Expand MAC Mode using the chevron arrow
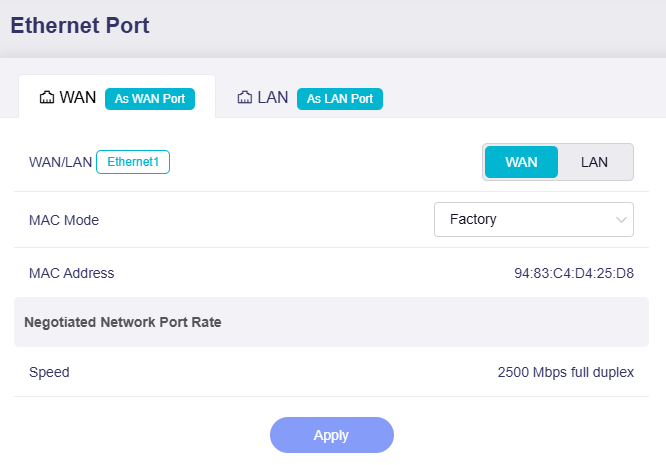This screenshot has height=465, width=666. [x=621, y=220]
